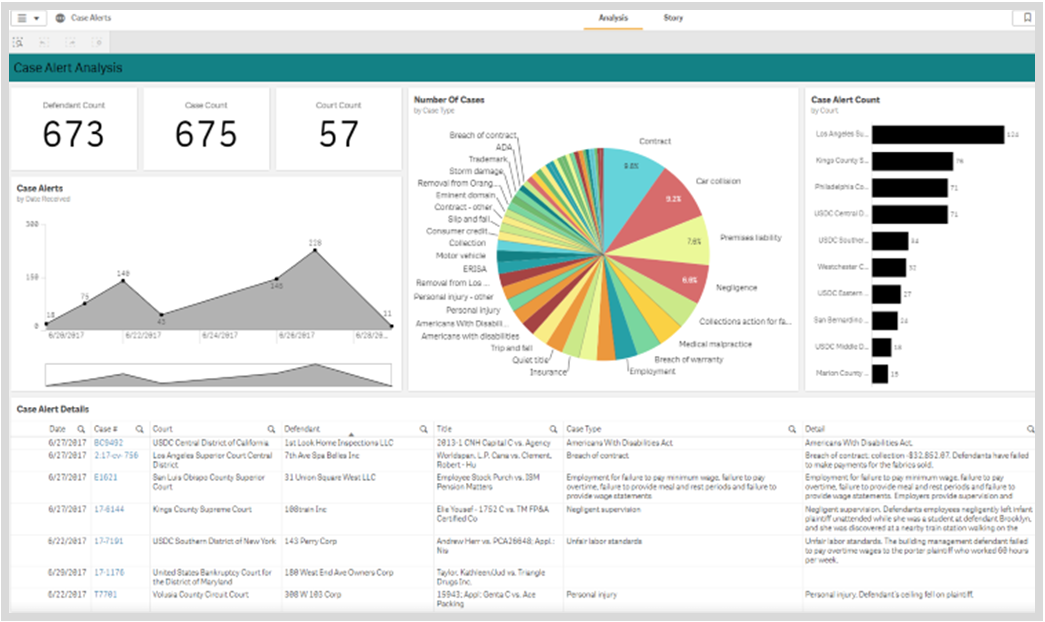Viewport: 1045px width, 622px height.
Task: Search within the Date column
Action: click(x=83, y=427)
